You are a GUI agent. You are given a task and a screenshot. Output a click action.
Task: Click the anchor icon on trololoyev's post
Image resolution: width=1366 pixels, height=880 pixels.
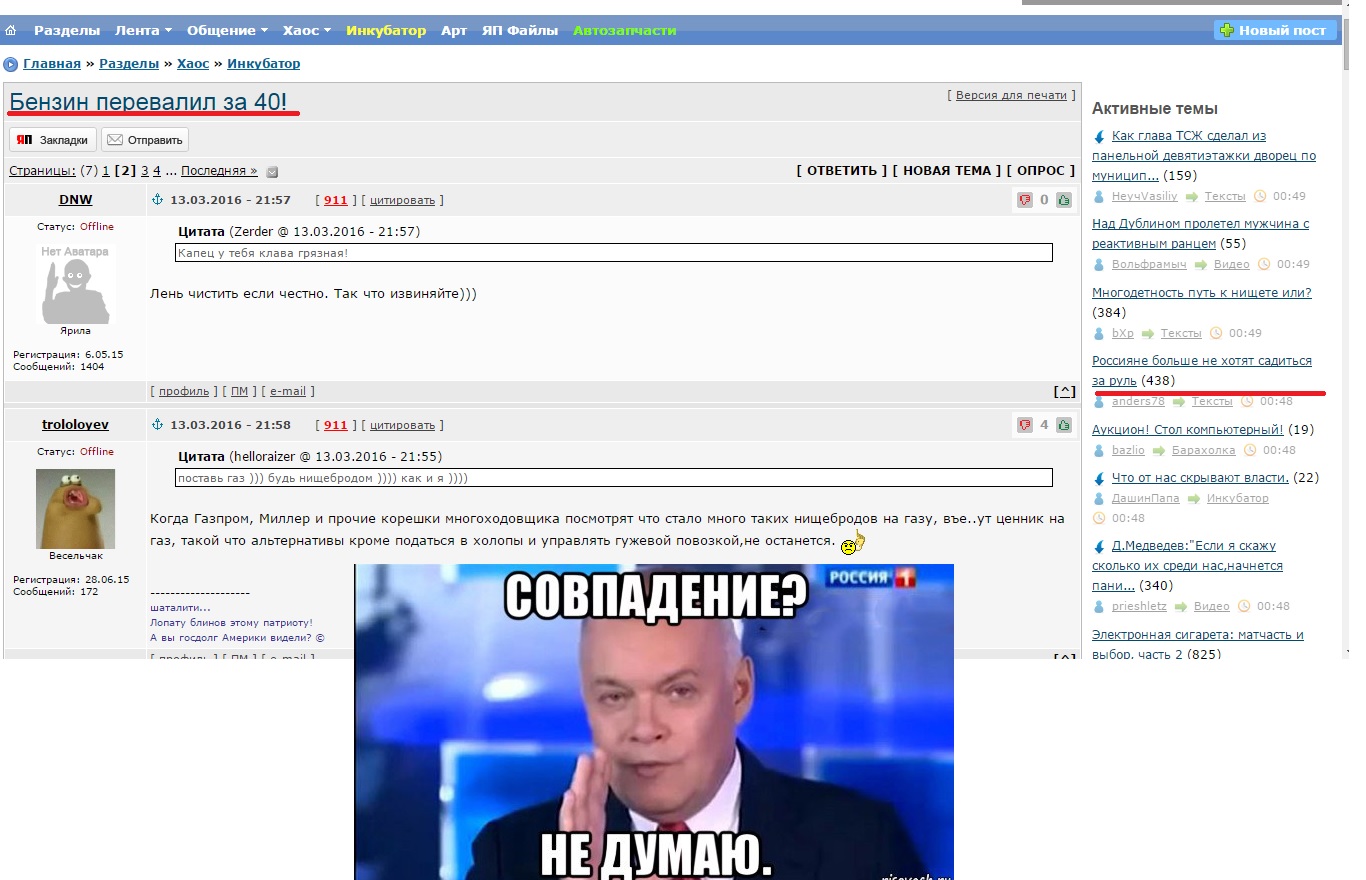[156, 425]
